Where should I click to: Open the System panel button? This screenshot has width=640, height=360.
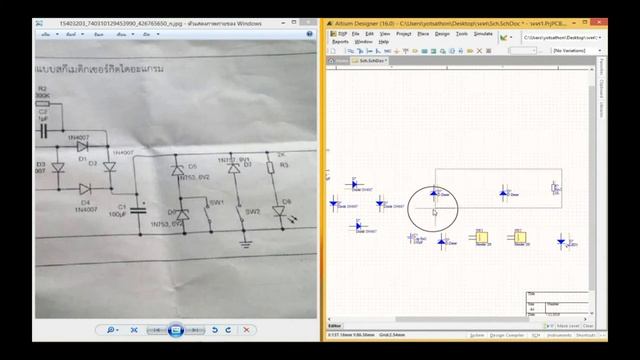click(477, 335)
